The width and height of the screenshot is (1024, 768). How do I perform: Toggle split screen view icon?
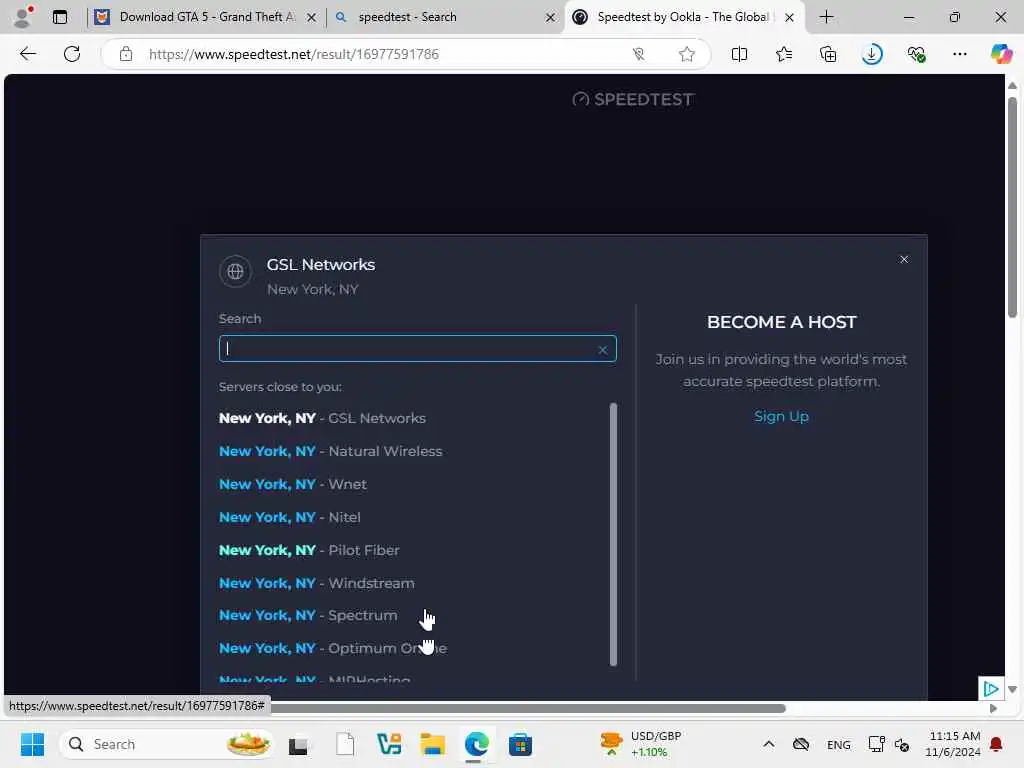pyautogui.click(x=739, y=54)
